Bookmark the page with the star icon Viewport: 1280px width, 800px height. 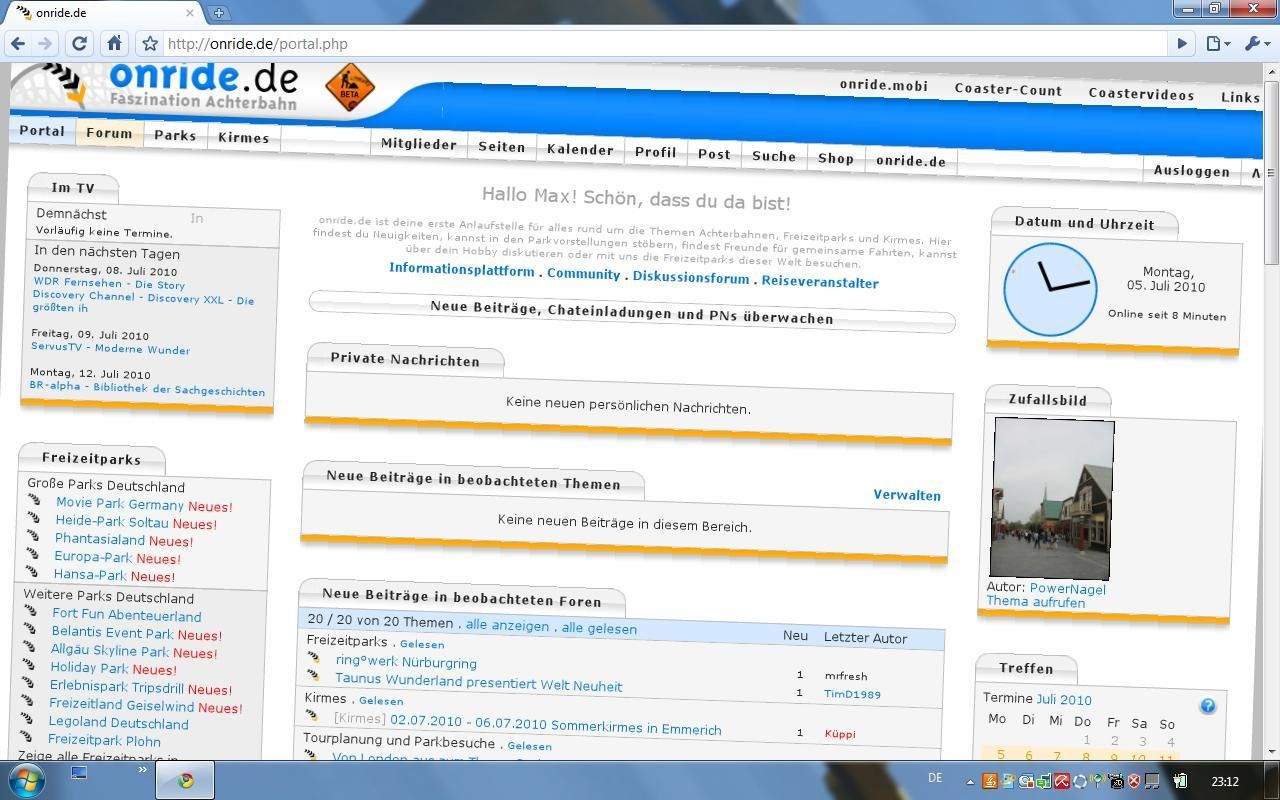tap(150, 44)
